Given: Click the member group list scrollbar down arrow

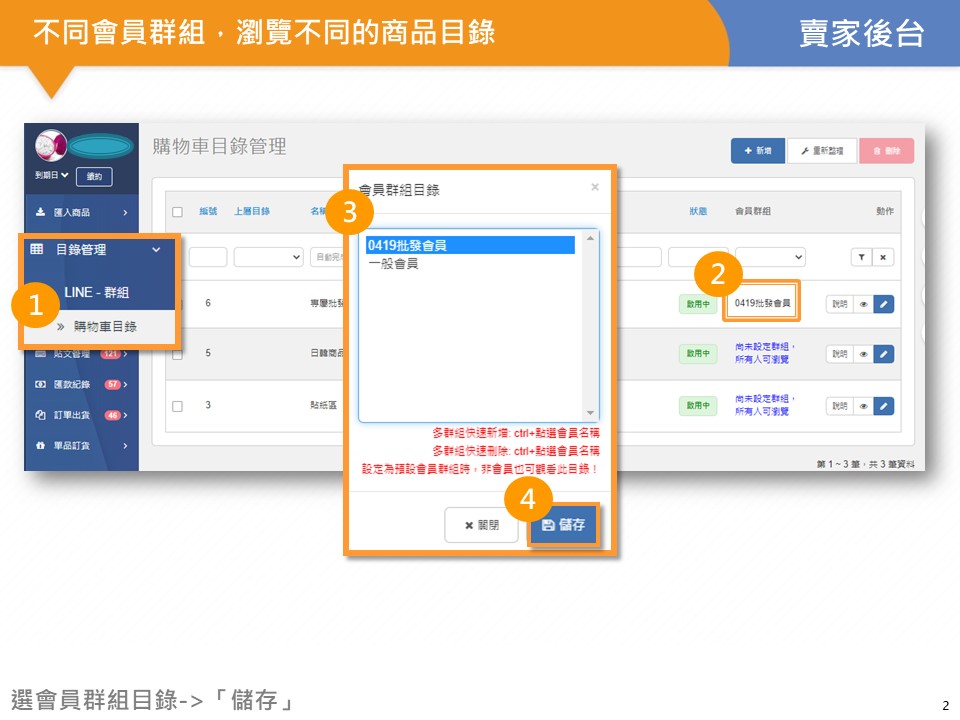Looking at the screenshot, I should pos(590,413).
